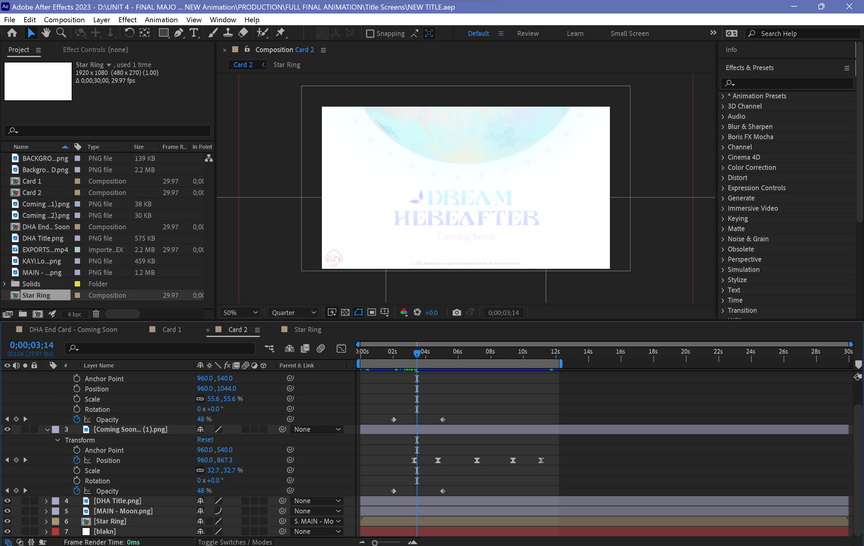Image resolution: width=864 pixels, height=546 pixels.
Task: Expand the DHA Title.png layer
Action: tap(46, 501)
